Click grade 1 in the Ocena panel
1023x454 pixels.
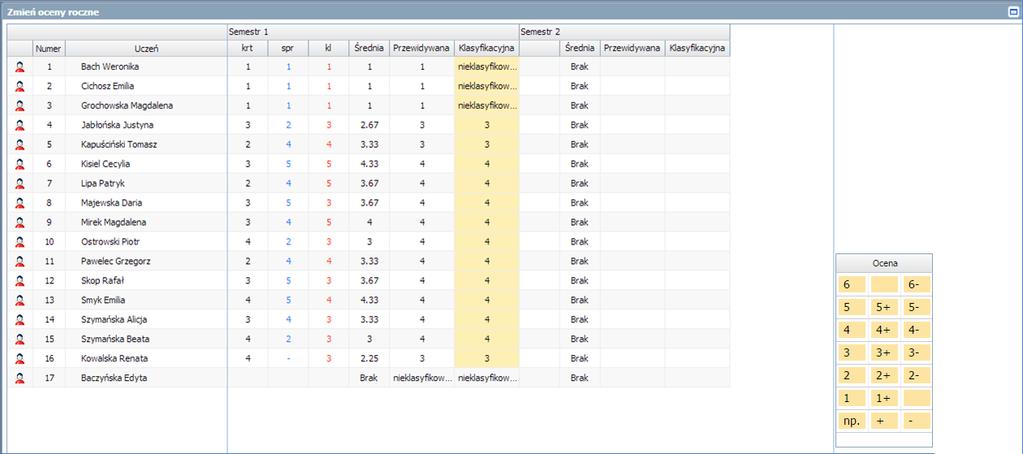[x=851, y=398]
